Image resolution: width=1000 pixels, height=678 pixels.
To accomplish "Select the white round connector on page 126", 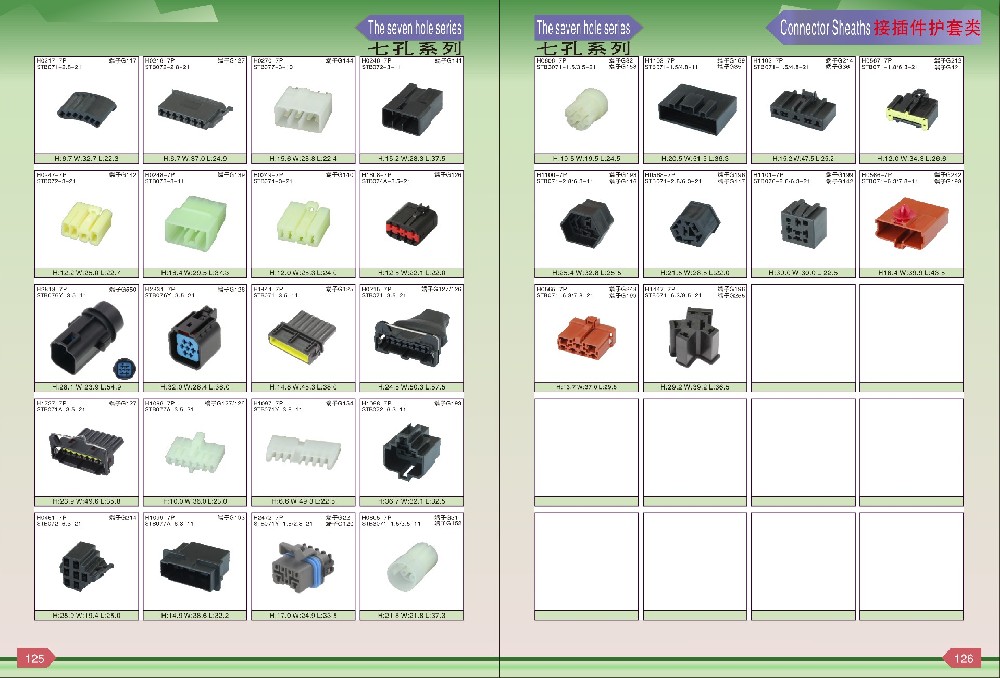I will click(x=586, y=108).
